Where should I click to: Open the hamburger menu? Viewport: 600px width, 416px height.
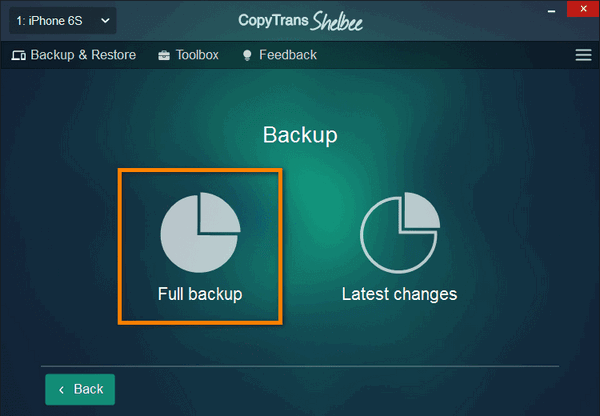(583, 55)
